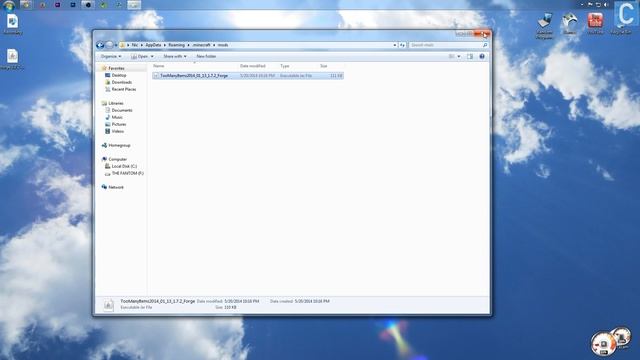
Task: Open Downloads in navigation pane
Action: (x=122, y=82)
